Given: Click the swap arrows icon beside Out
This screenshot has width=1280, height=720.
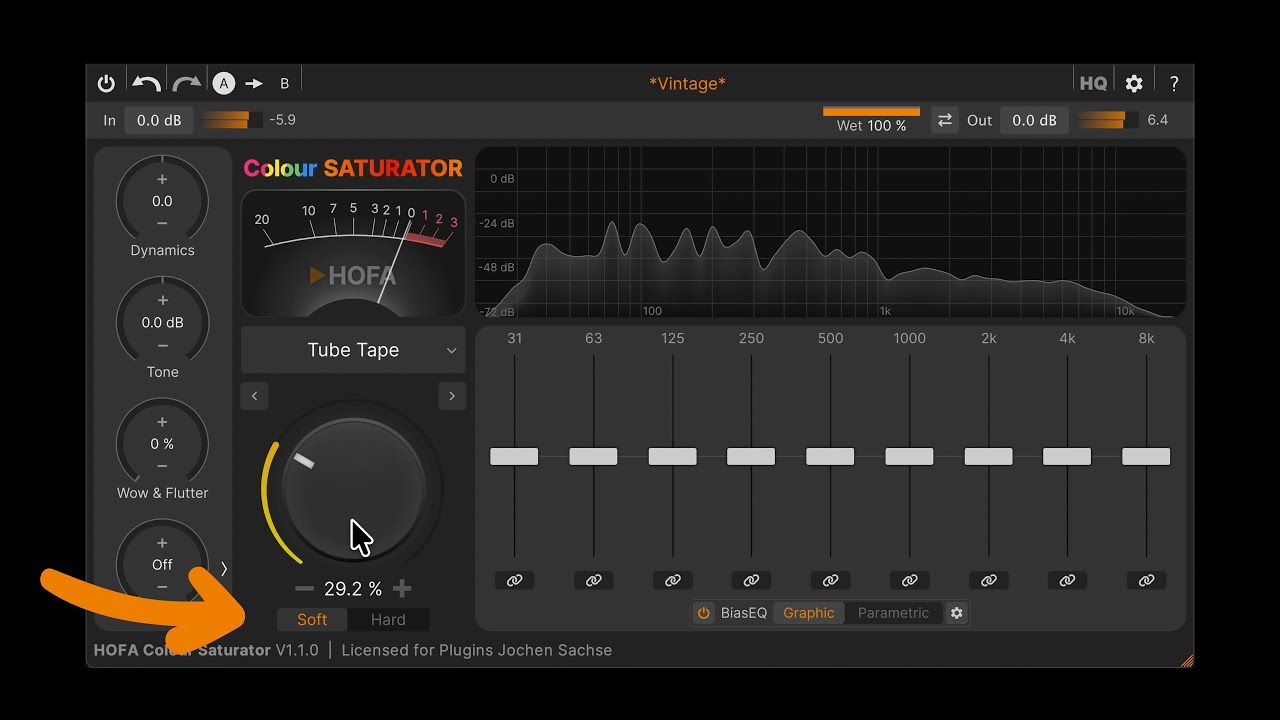Looking at the screenshot, I should click(944, 120).
